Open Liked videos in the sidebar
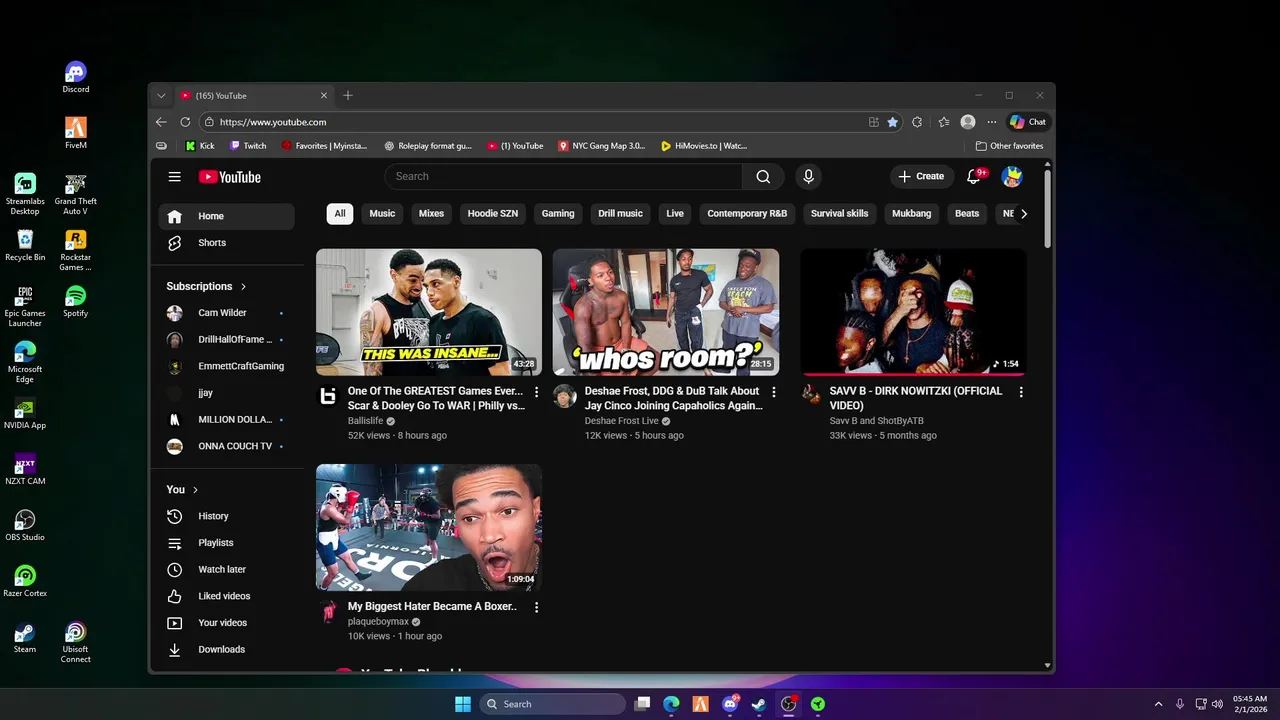The image size is (1280, 720). click(226, 597)
